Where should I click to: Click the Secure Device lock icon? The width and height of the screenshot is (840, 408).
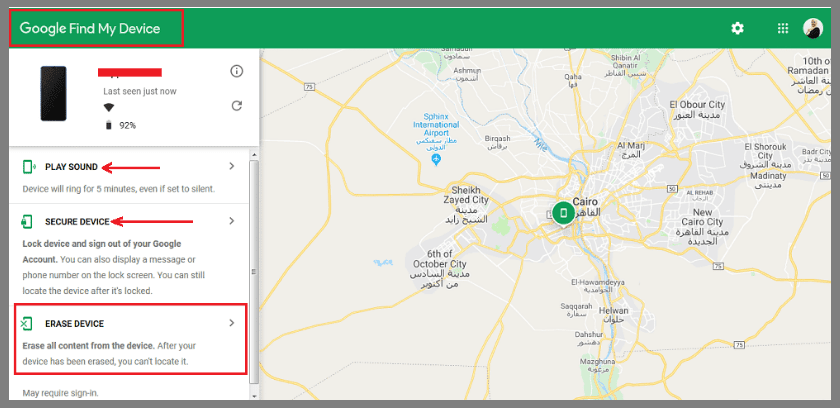click(29, 221)
